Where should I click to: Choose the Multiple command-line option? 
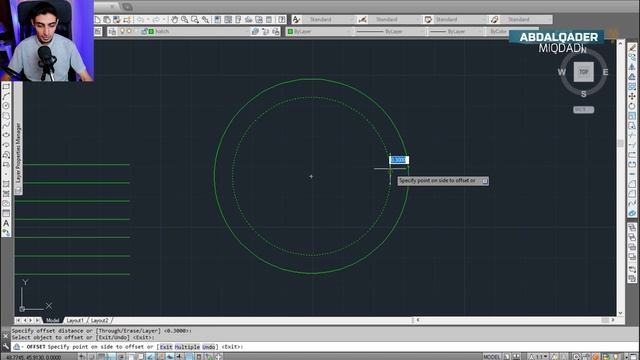pyautogui.click(x=187, y=347)
